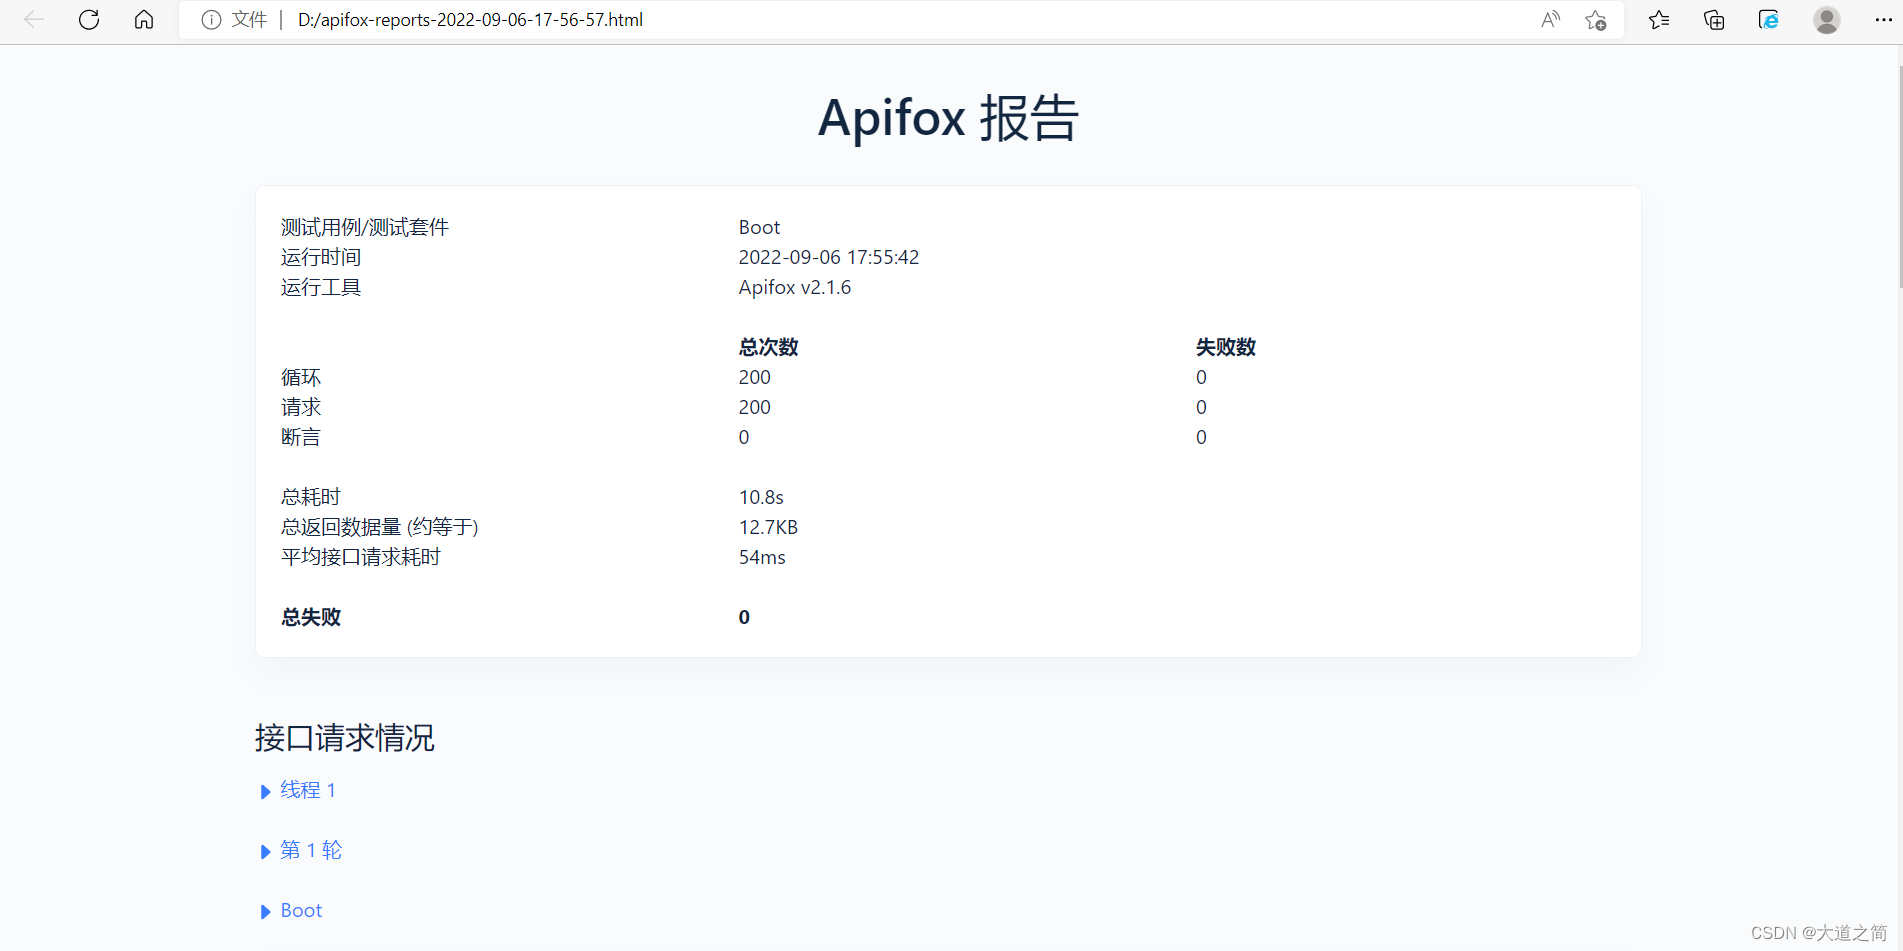Add this page to favorites star
This screenshot has width=1903, height=951.
pyautogui.click(x=1596, y=20)
